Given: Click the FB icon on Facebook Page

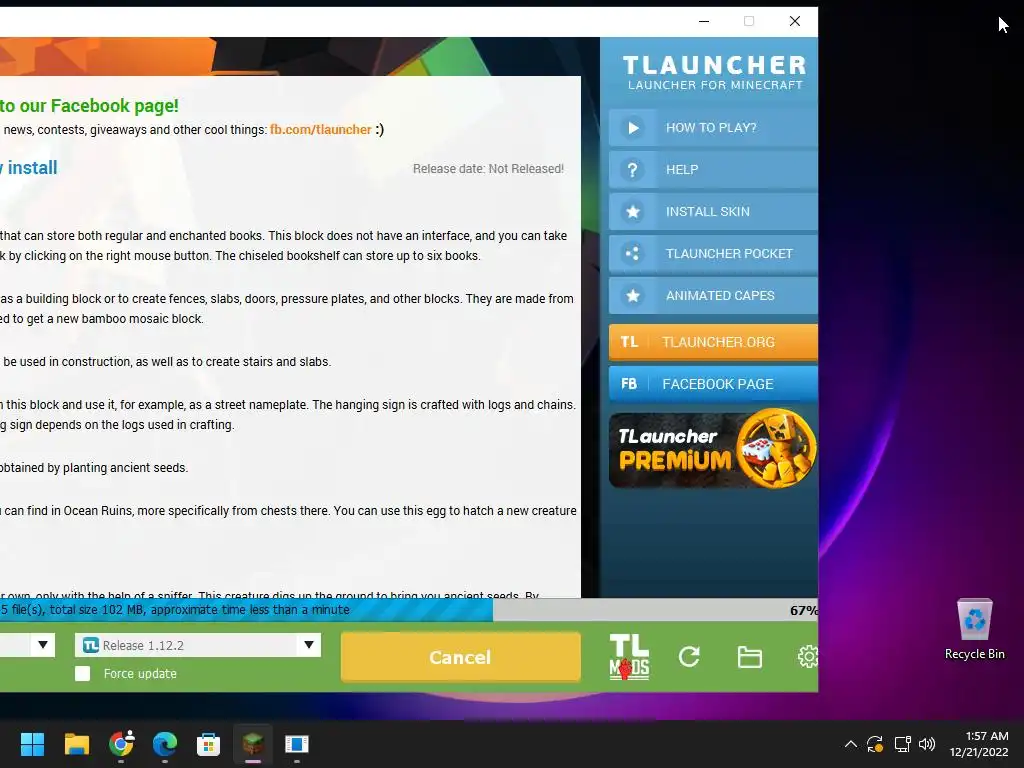Looking at the screenshot, I should (629, 384).
